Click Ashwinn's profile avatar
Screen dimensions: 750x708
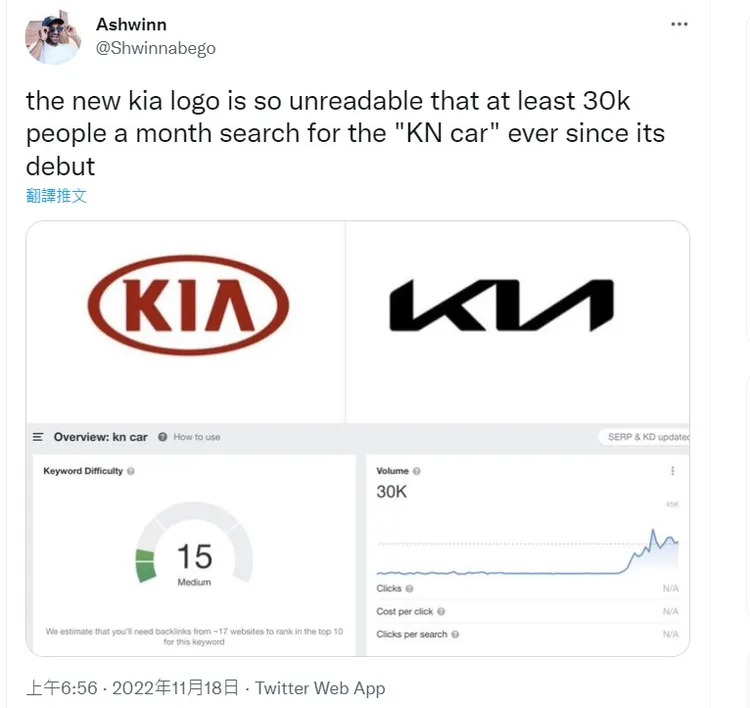[53, 38]
